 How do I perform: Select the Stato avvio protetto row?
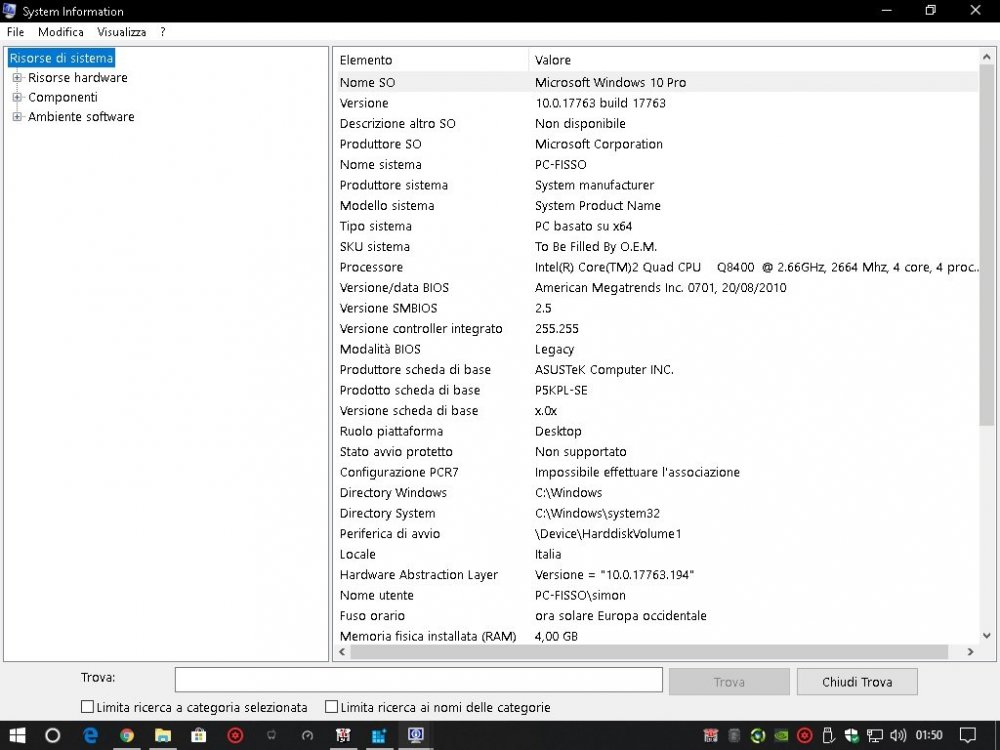pyautogui.click(x=656, y=452)
